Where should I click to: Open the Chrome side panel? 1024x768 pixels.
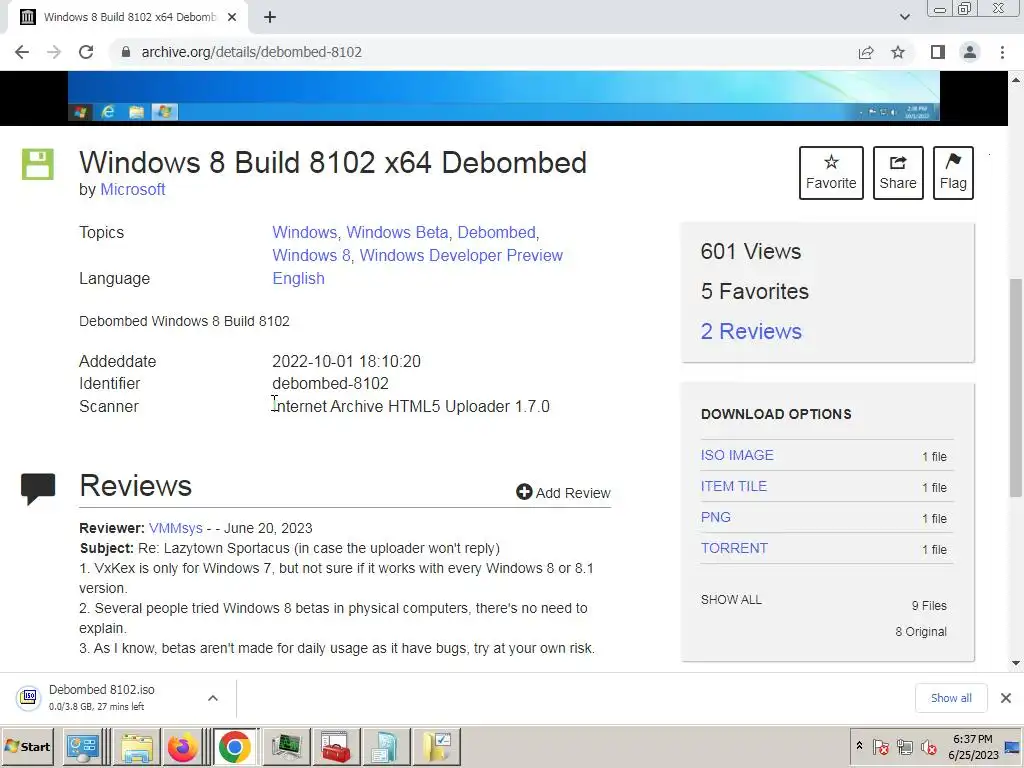[x=938, y=52]
